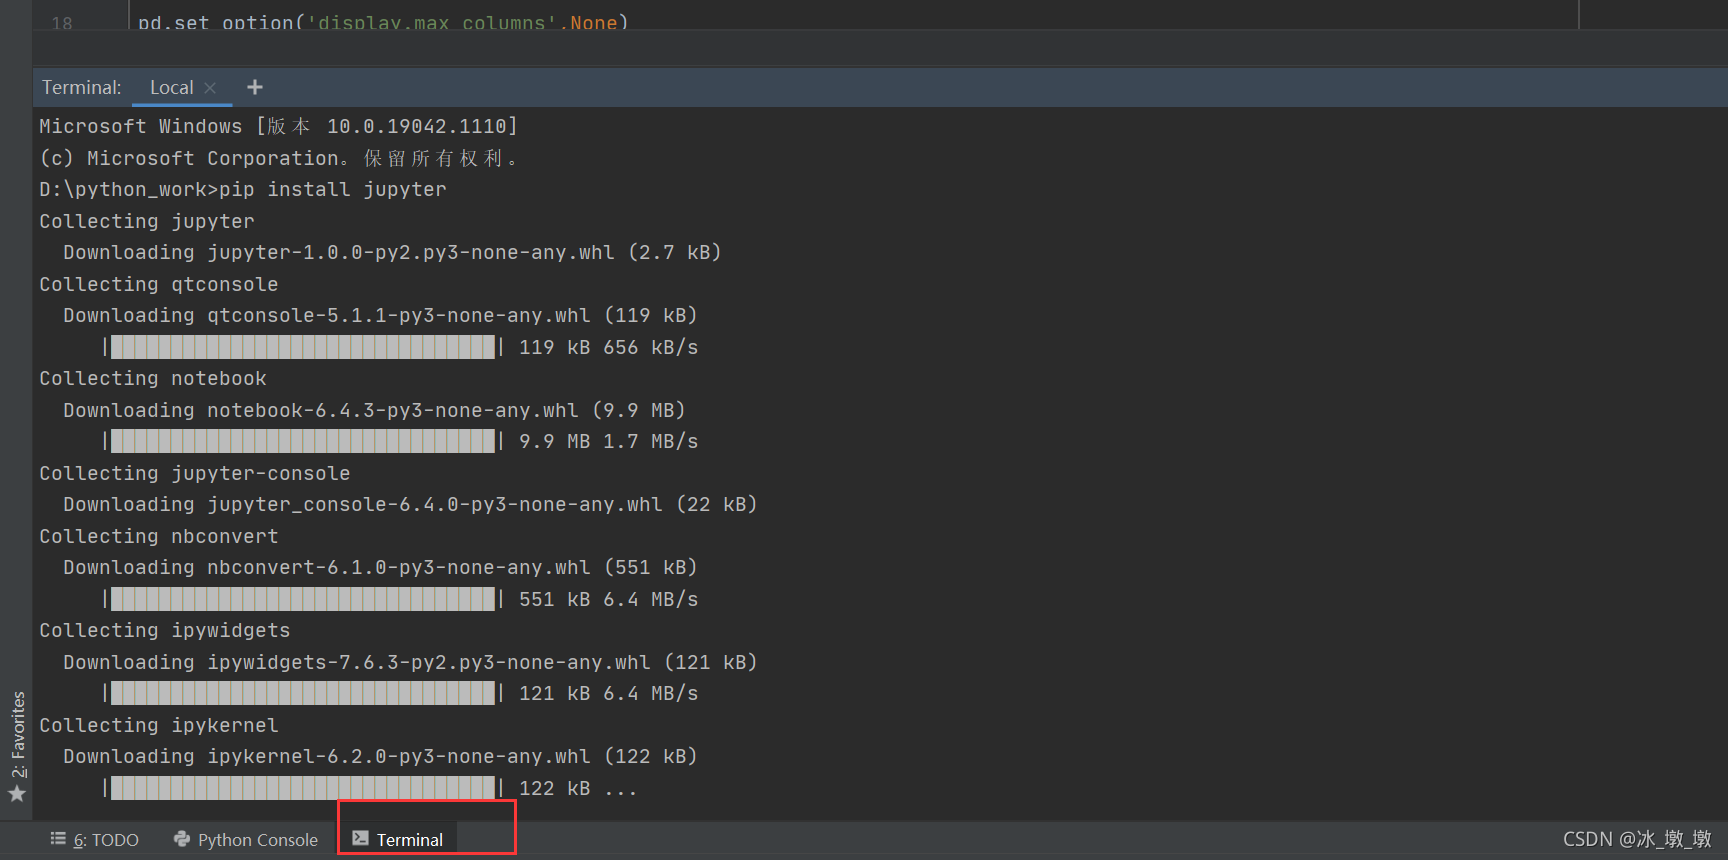
Task: Click the qtconsole 119 kB progress bar
Action: pyautogui.click(x=303, y=347)
